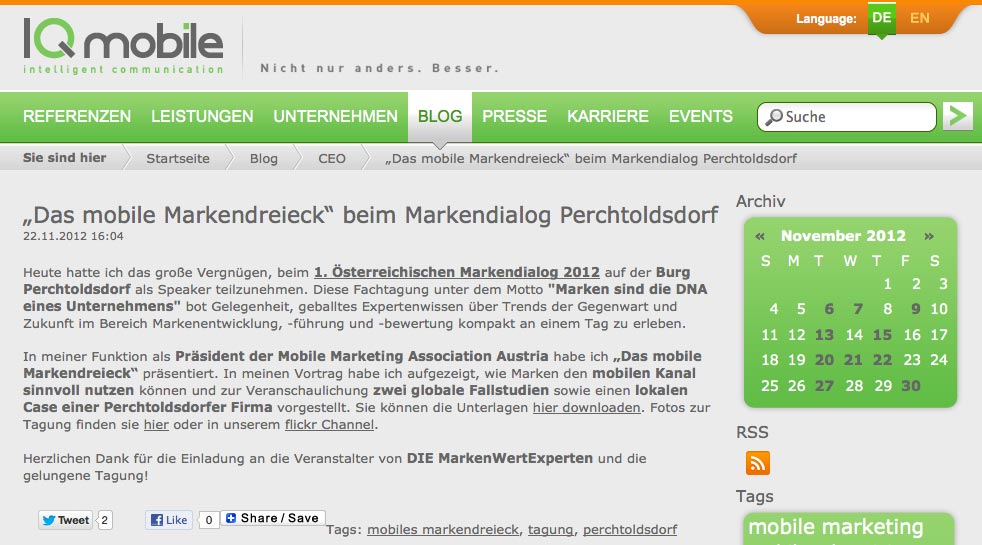
Task: Focus the Suche search field
Action: (847, 117)
